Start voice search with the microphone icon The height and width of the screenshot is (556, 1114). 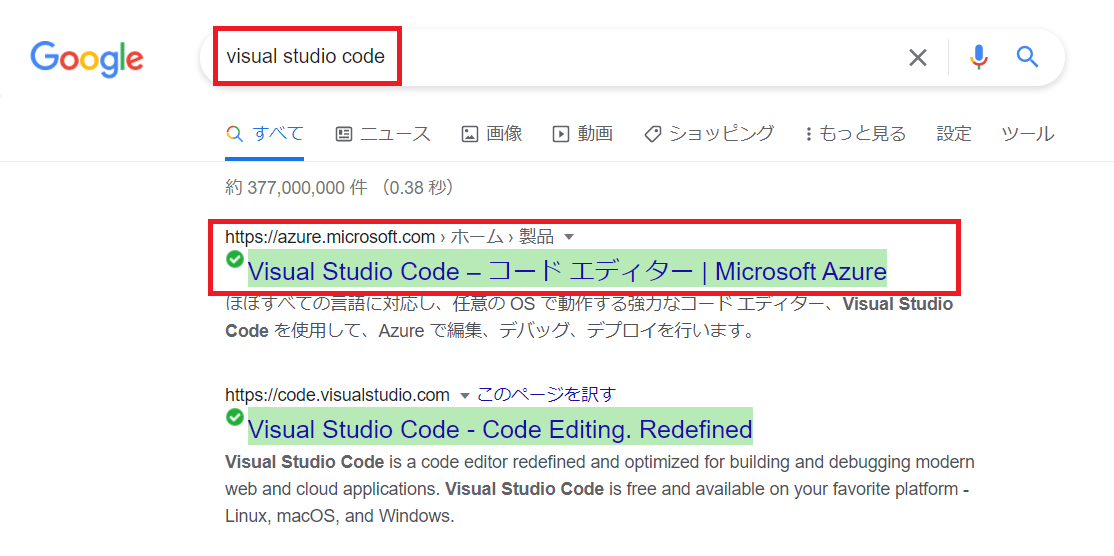point(979,57)
